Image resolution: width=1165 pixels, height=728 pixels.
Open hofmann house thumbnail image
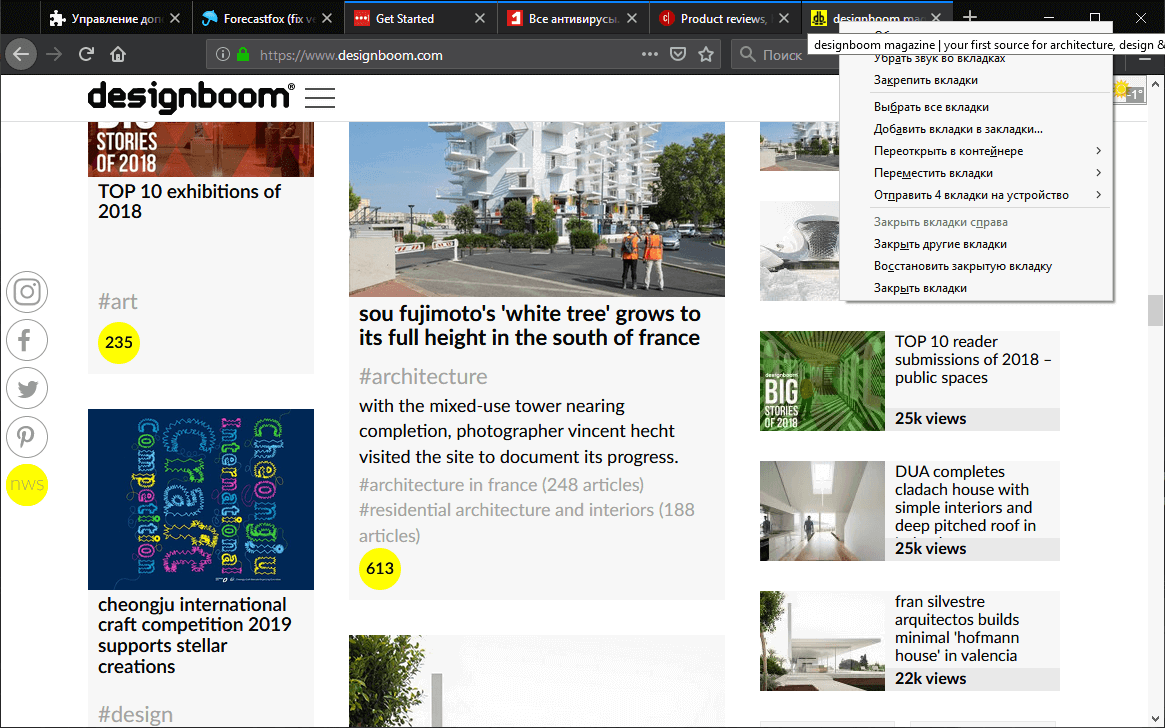click(x=822, y=641)
